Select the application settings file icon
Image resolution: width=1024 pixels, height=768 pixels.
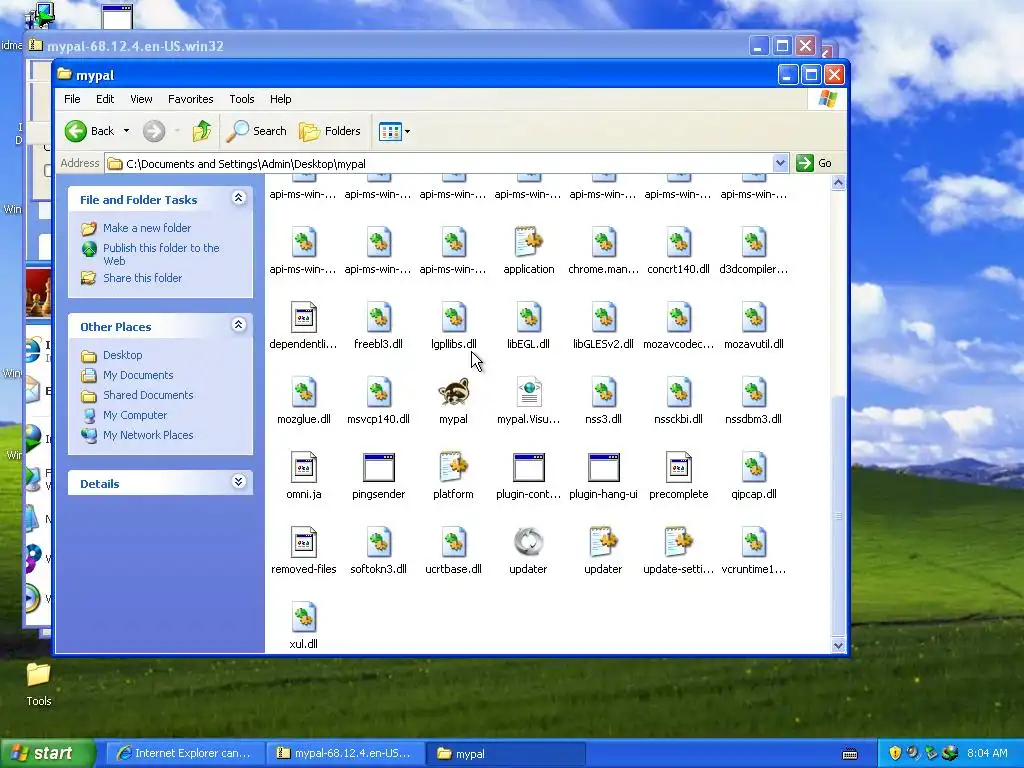point(528,242)
